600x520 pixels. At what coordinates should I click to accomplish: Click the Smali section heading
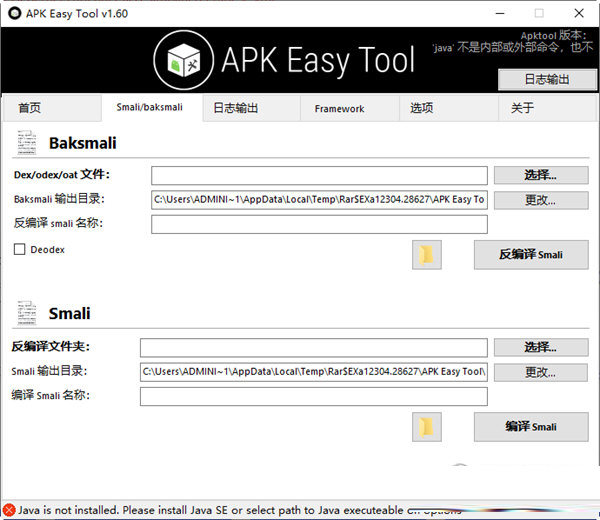coord(69,313)
